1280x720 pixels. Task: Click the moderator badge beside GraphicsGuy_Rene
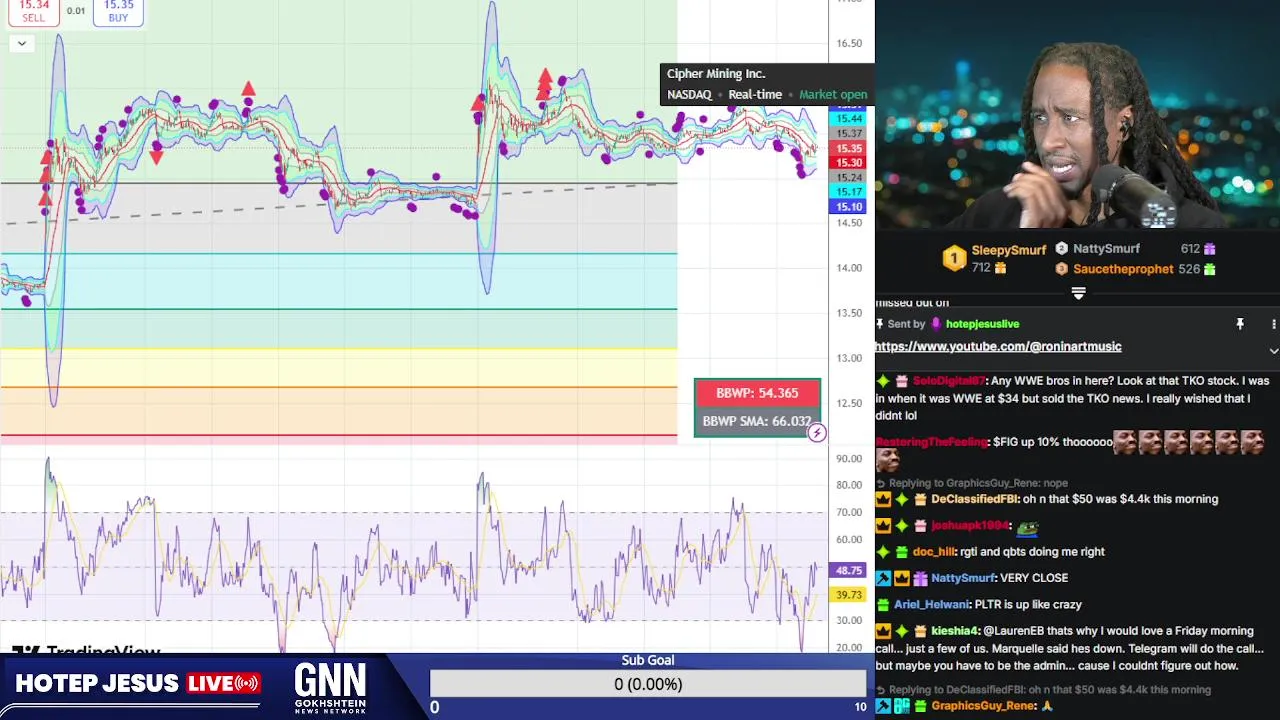(883, 706)
